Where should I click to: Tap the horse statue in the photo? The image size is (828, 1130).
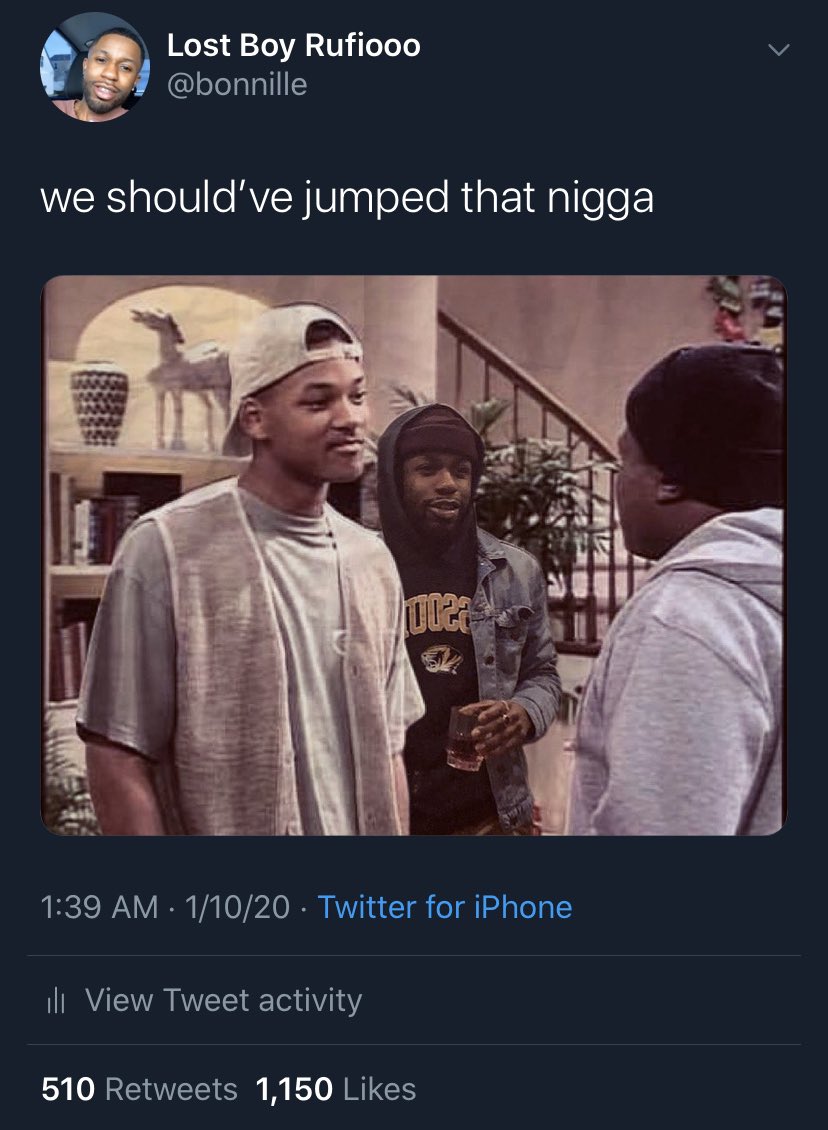coord(186,375)
